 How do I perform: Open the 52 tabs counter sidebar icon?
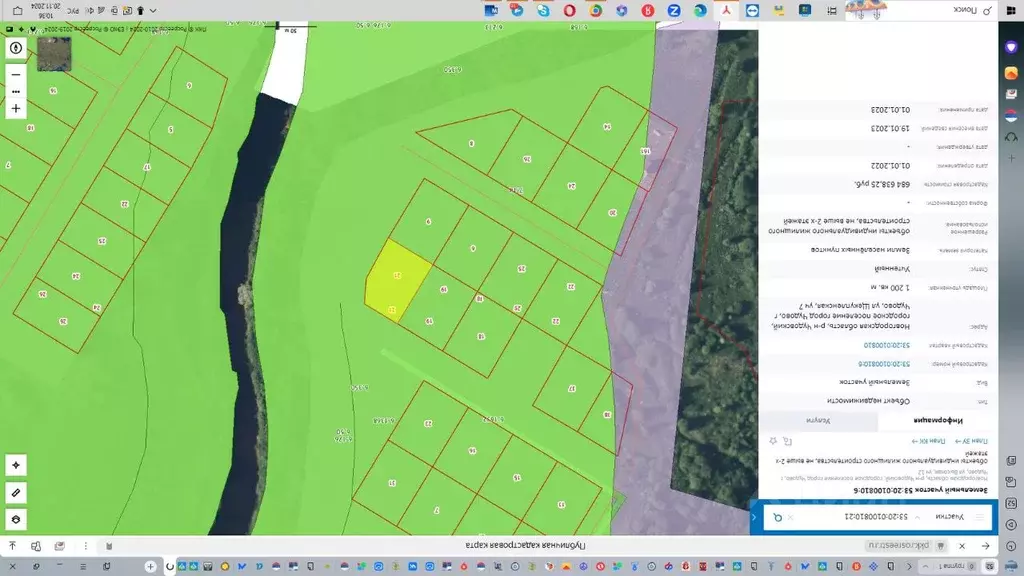pos(1011,504)
